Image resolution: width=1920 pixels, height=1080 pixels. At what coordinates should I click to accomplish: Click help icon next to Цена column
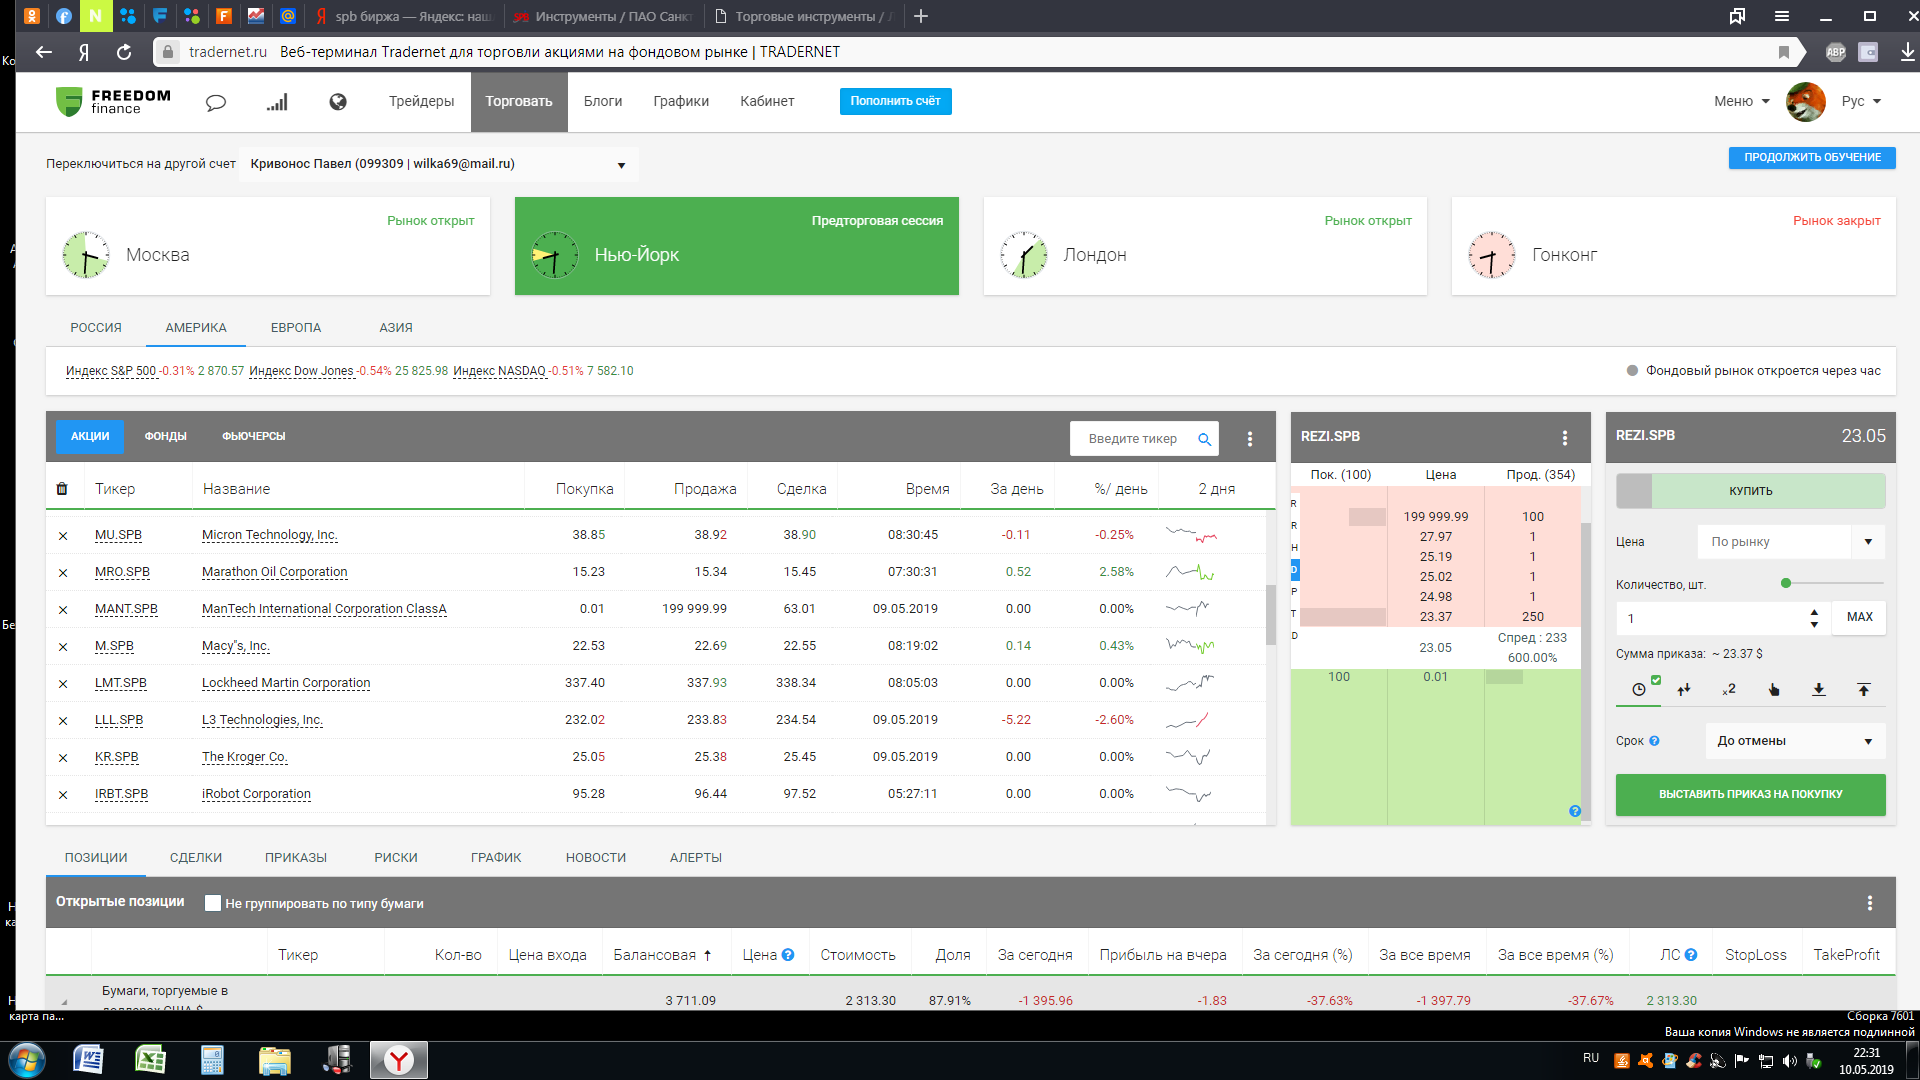[x=788, y=955]
